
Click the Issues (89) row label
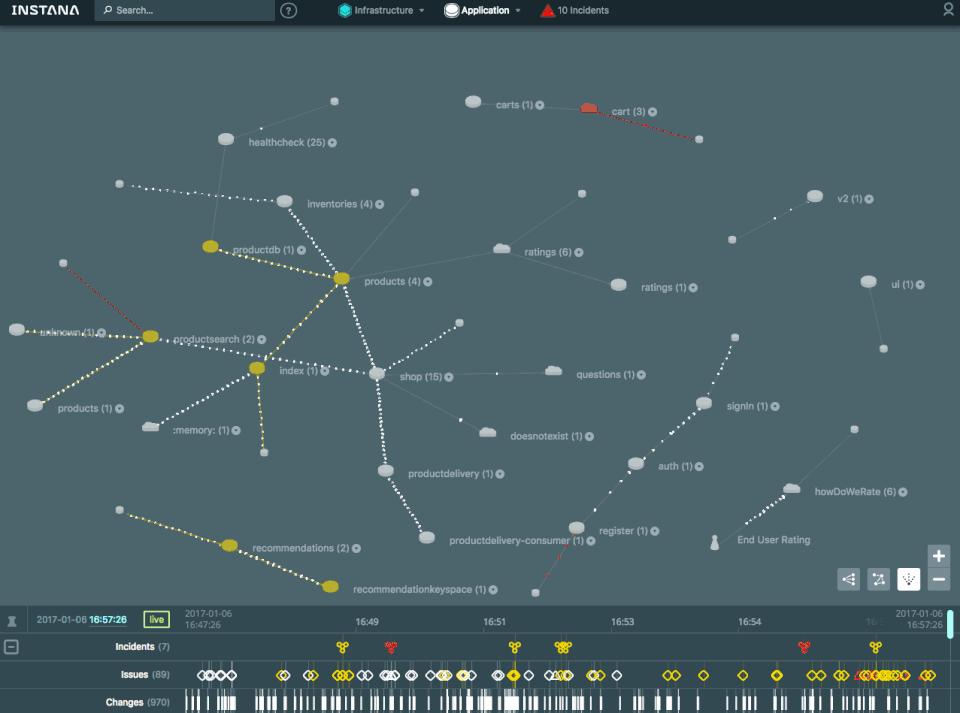pyautogui.click(x=144, y=674)
